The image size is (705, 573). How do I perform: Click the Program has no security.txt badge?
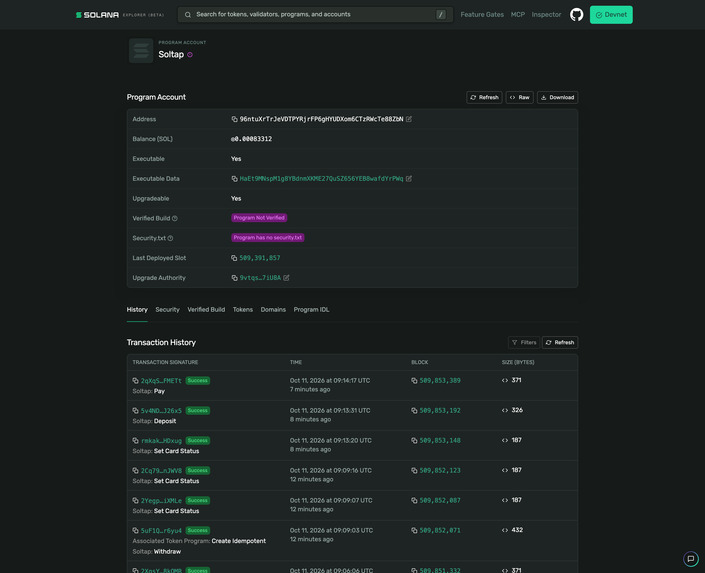(x=268, y=238)
